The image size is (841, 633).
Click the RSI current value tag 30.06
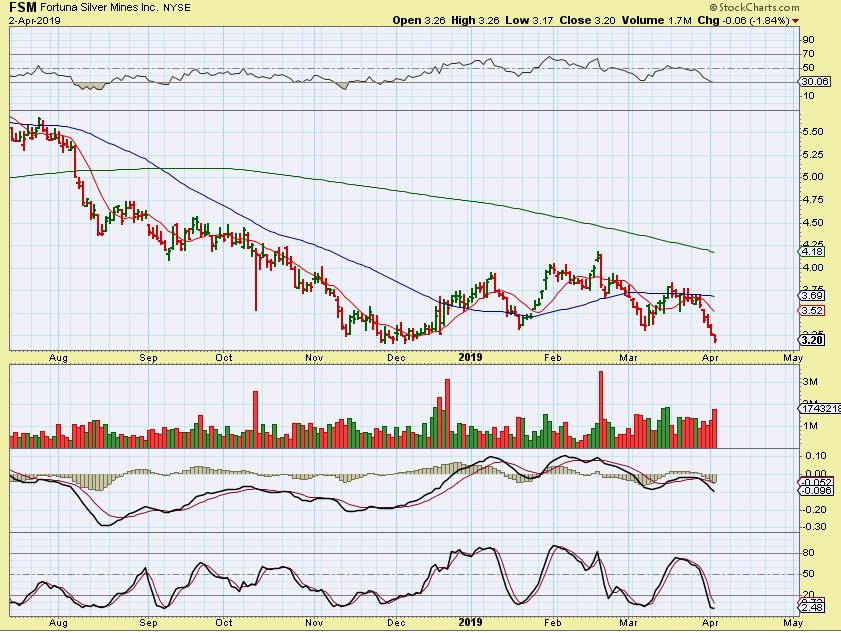(814, 82)
